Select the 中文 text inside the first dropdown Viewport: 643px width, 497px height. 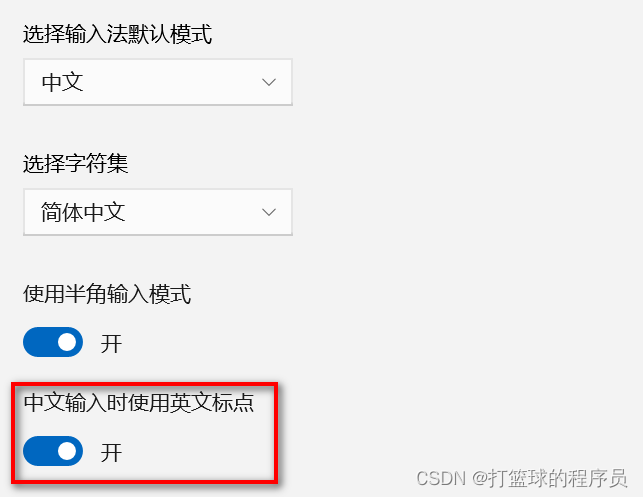[62, 82]
